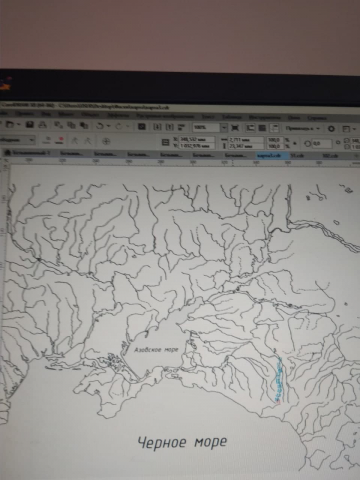Click the circled cross icon in property bar
Image resolution: width=360 pixels, height=480 pixels.
click(x=106, y=141)
